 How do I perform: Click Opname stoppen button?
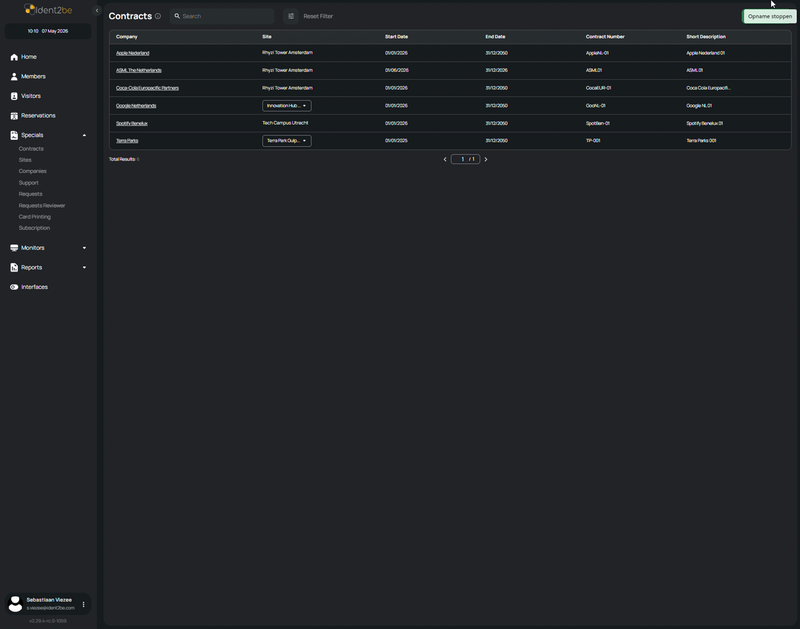pyautogui.click(x=769, y=16)
